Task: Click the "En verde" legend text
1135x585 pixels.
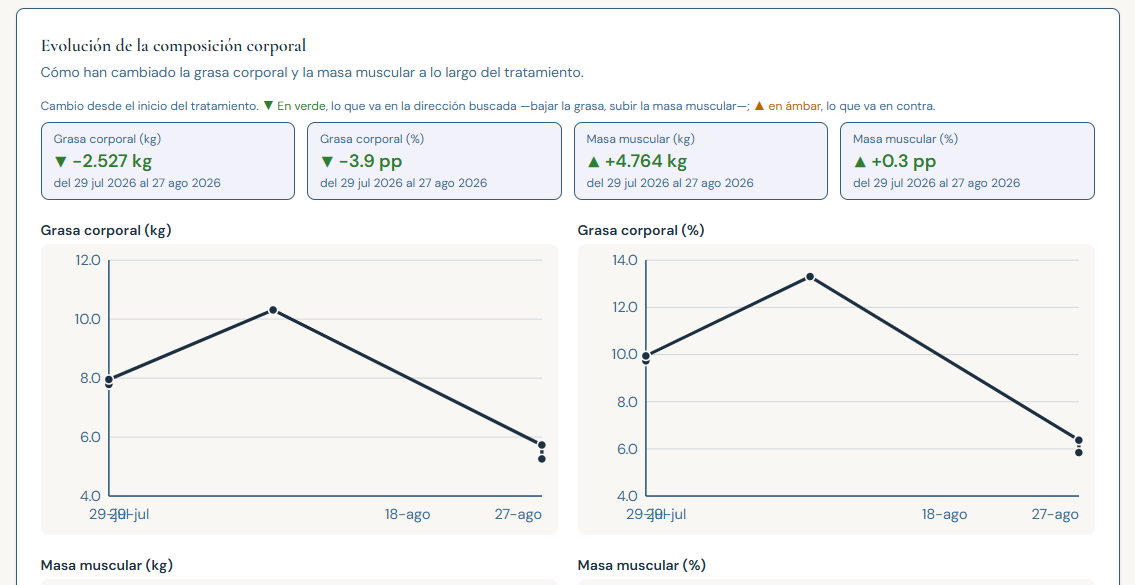Action: [x=301, y=106]
